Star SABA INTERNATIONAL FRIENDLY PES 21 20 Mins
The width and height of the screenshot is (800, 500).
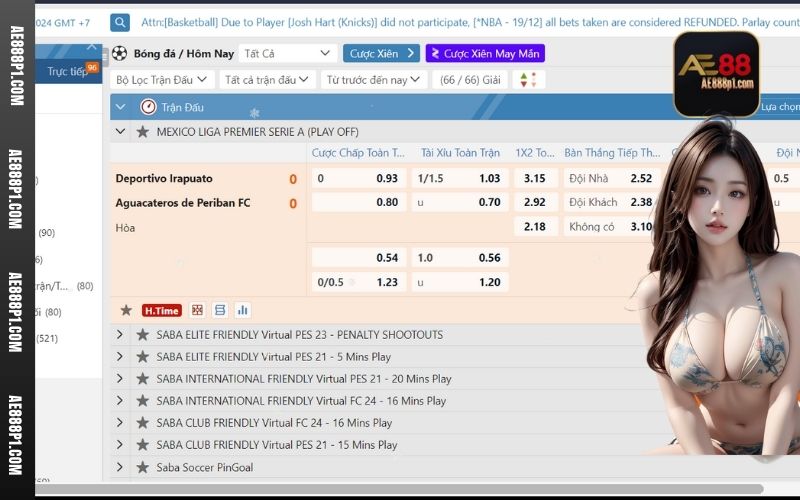pos(142,379)
